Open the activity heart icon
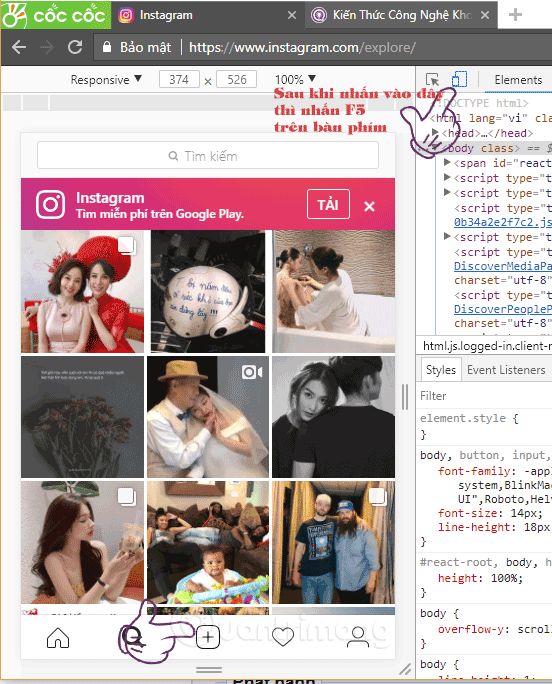 (x=283, y=638)
